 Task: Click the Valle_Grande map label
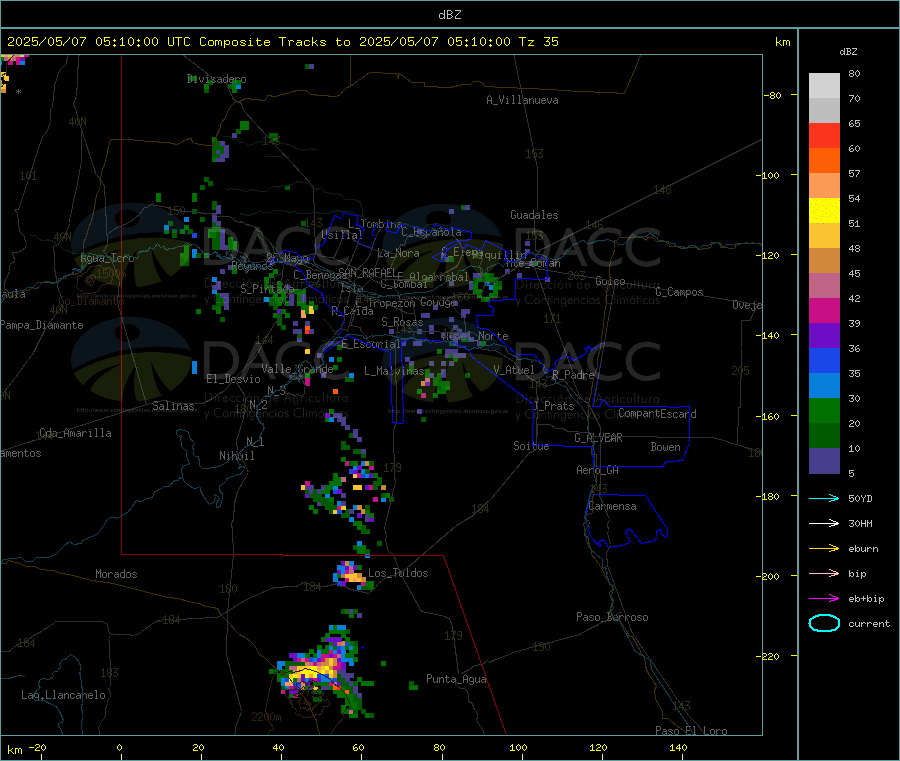pyautogui.click(x=297, y=369)
